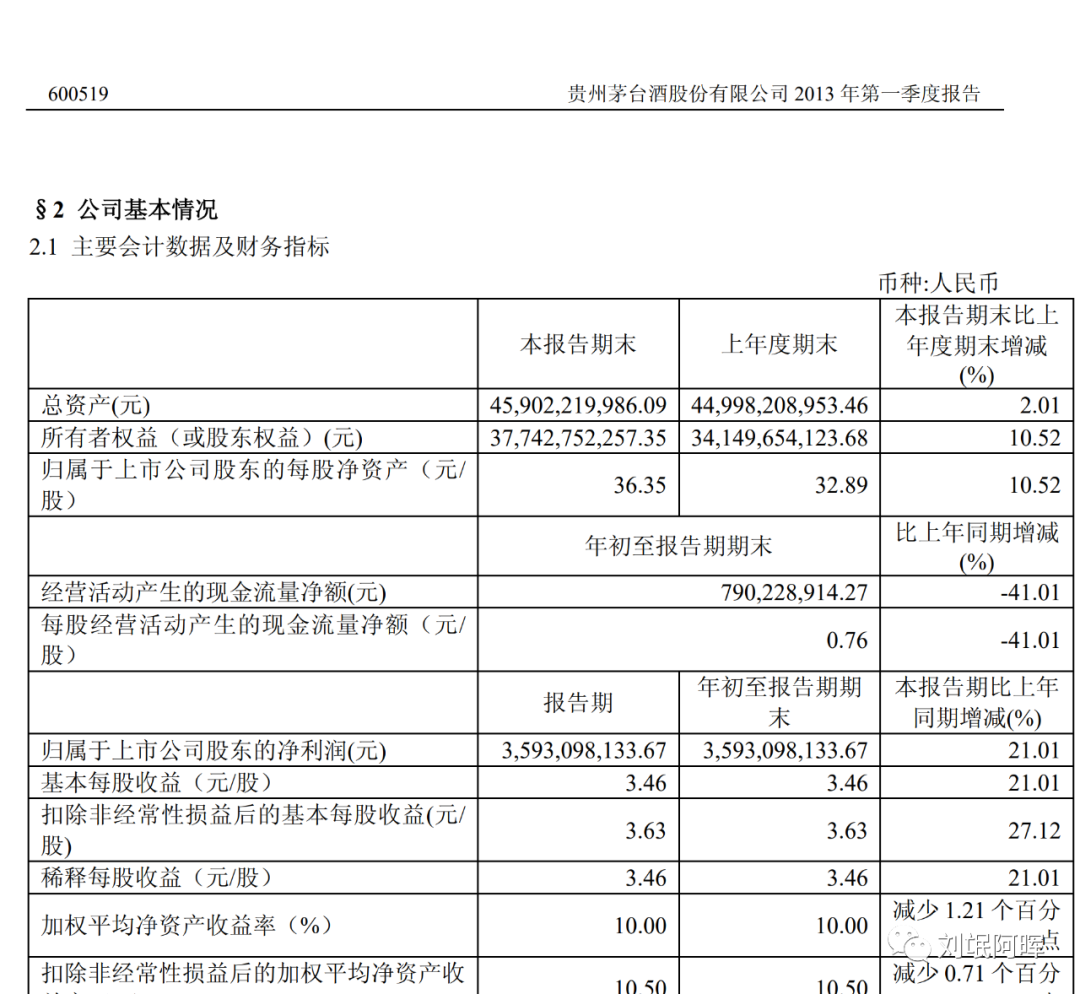Viewport: 1080px width, 994px height.
Task: Click the value 45,902,219,986.09
Action: (x=578, y=405)
